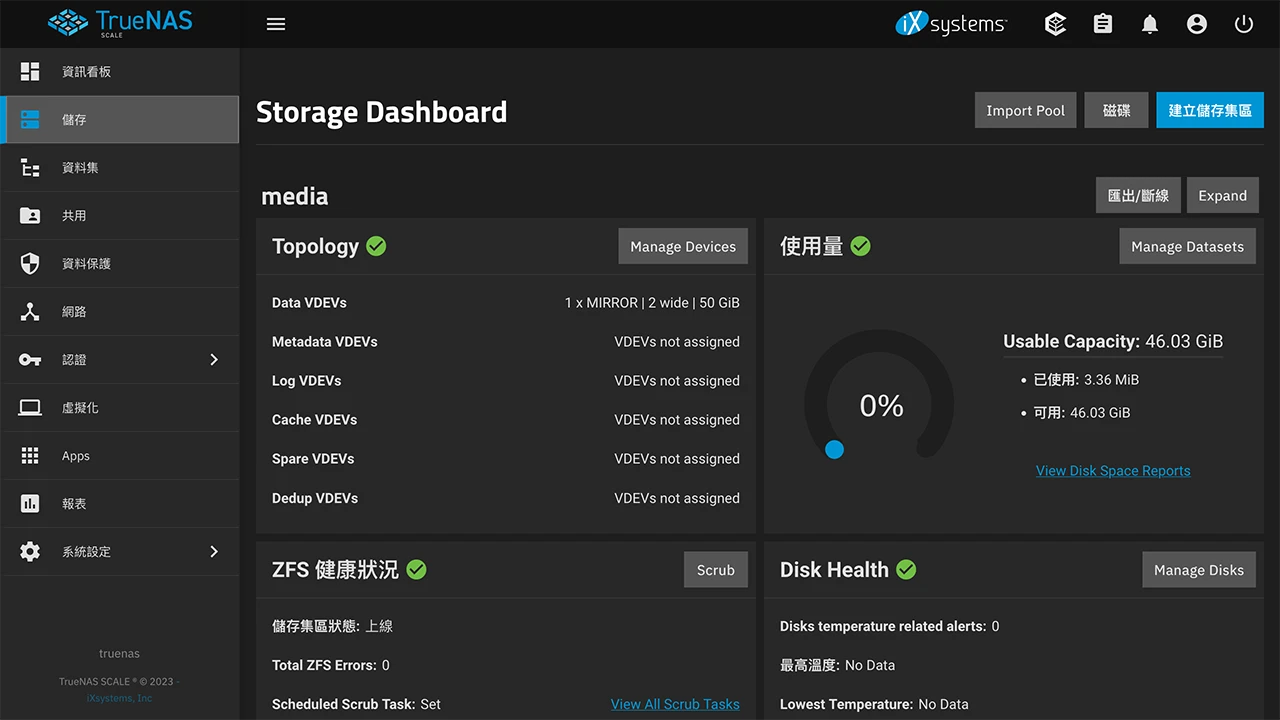The width and height of the screenshot is (1280, 720).
Task: Go to Apps in the sidebar
Action: coord(76,456)
